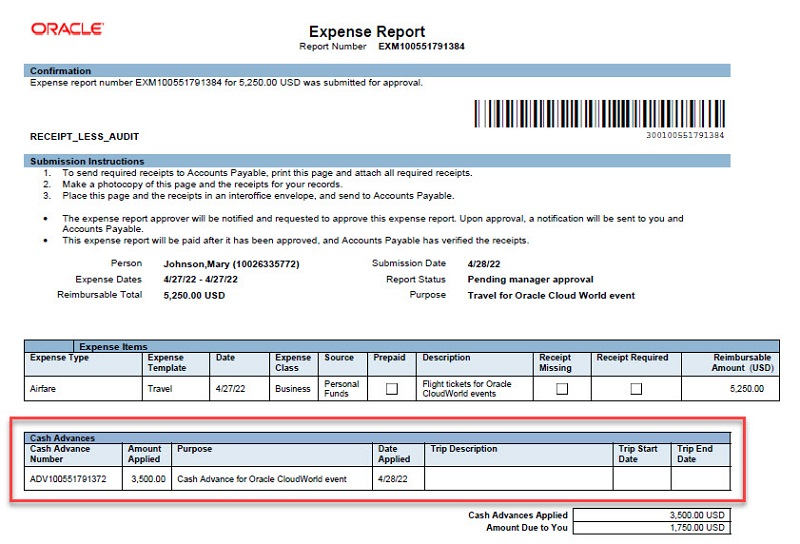800x544 pixels.
Task: Select report number EXM100551791384 in header
Action: pos(421,46)
